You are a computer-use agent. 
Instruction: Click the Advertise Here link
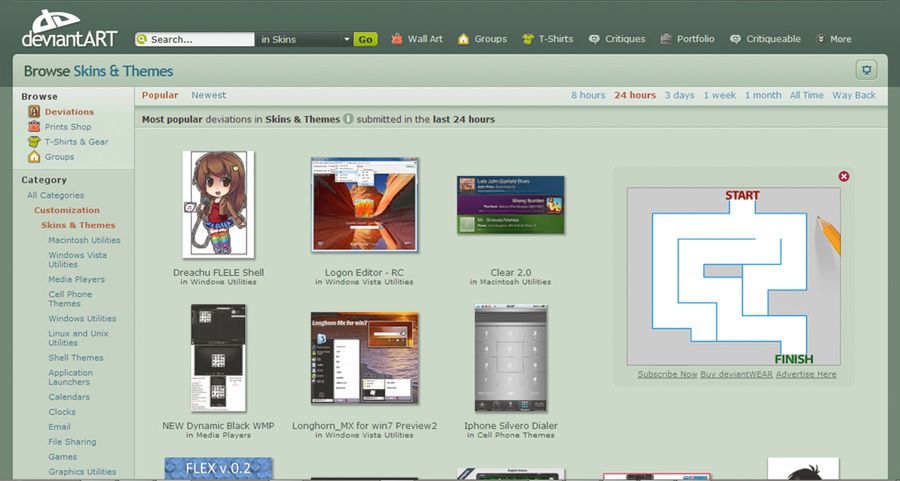coord(806,374)
